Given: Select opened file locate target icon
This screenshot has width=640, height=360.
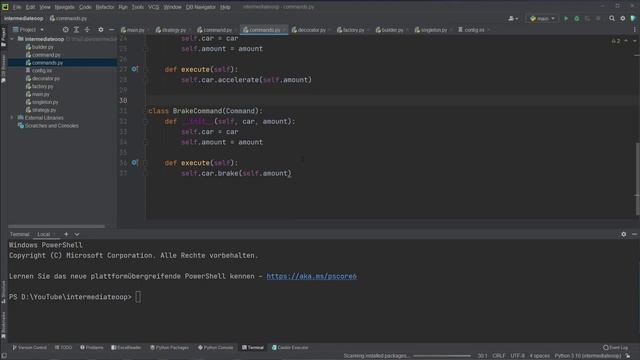Looking at the screenshot, I should click(65, 30).
